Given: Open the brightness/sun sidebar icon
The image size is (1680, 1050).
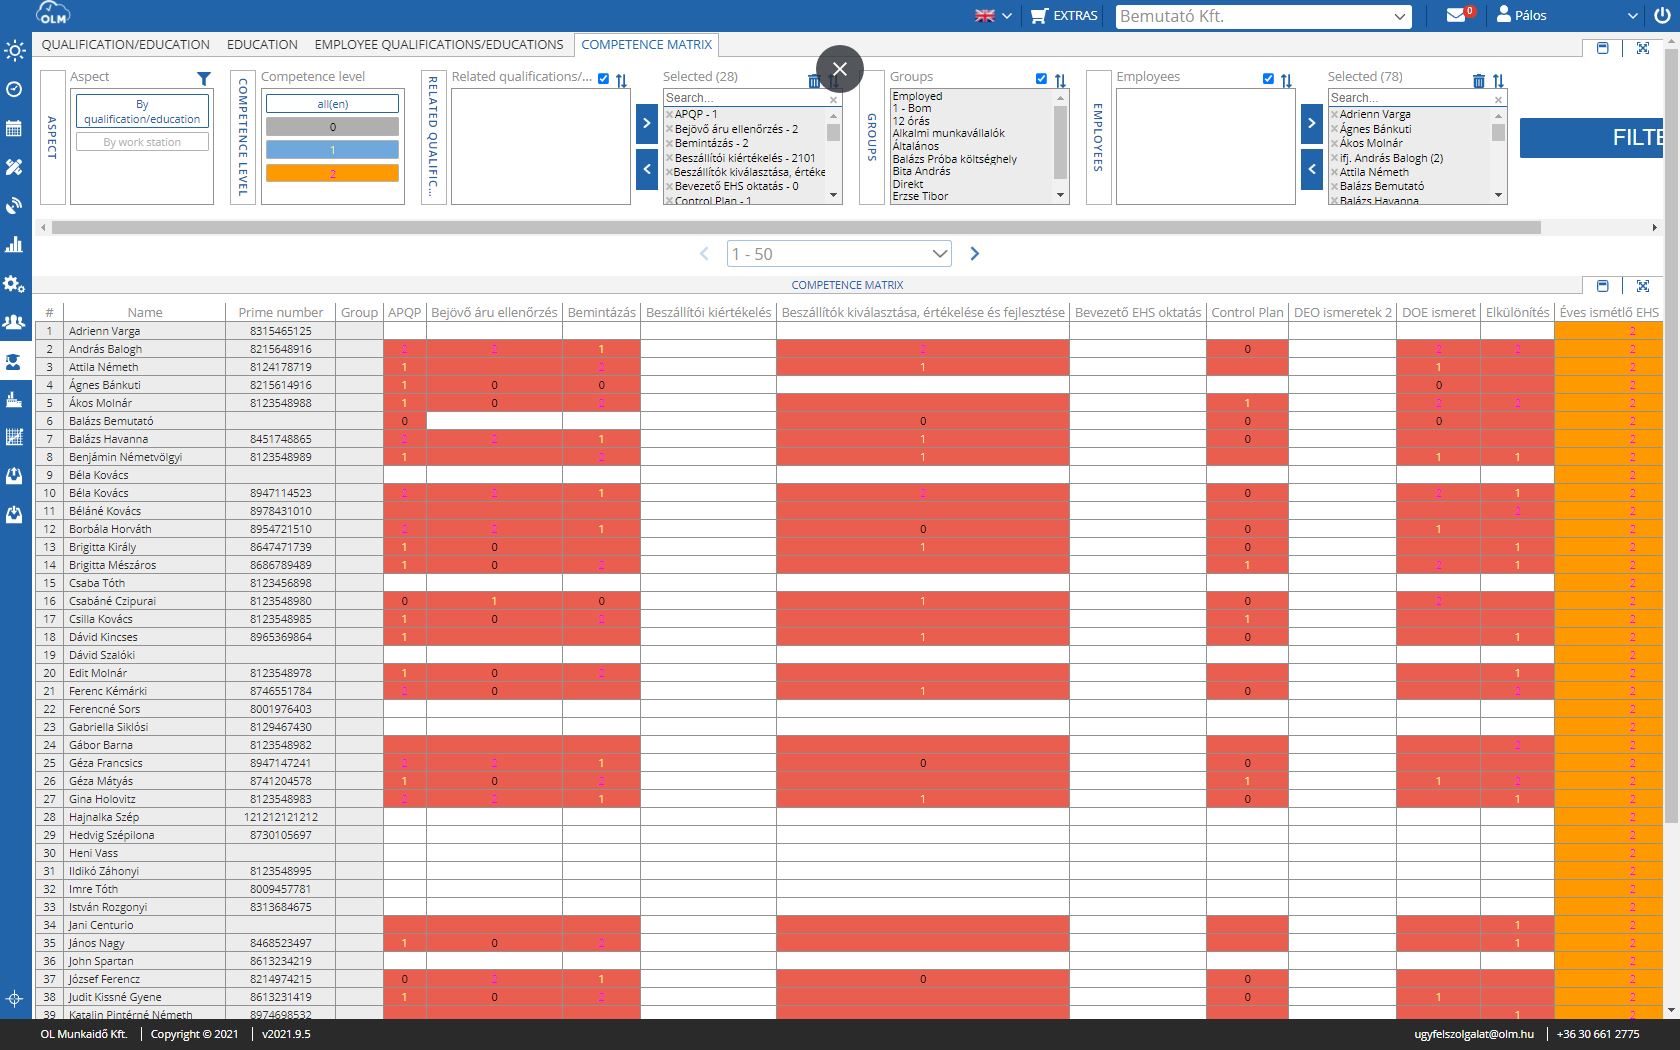Looking at the screenshot, I should 15,50.
